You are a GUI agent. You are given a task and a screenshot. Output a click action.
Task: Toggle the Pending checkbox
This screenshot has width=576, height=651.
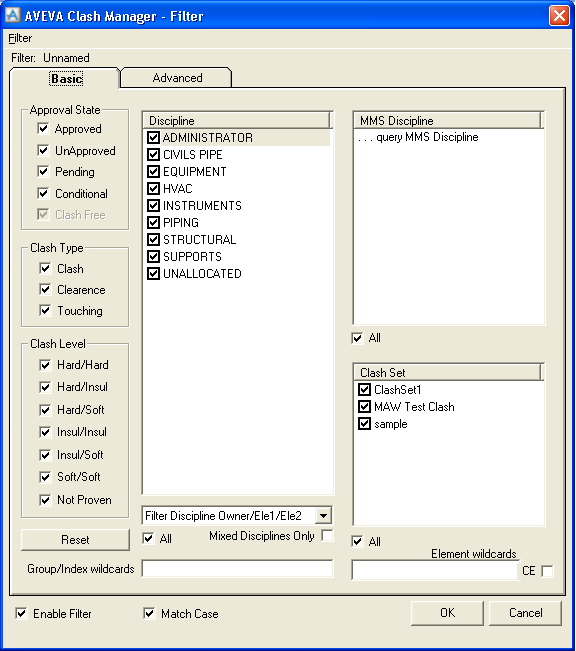(x=43, y=171)
